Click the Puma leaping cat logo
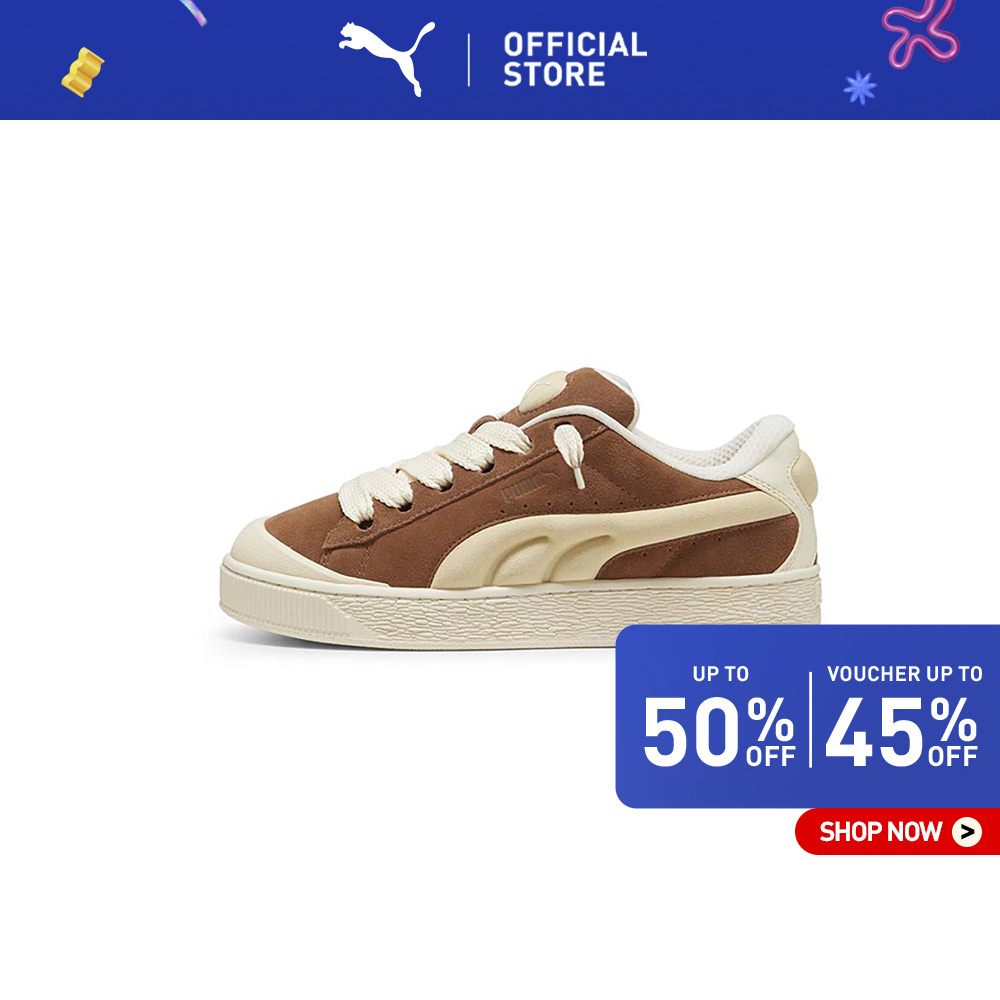This screenshot has width=1000, height=1000. click(386, 57)
